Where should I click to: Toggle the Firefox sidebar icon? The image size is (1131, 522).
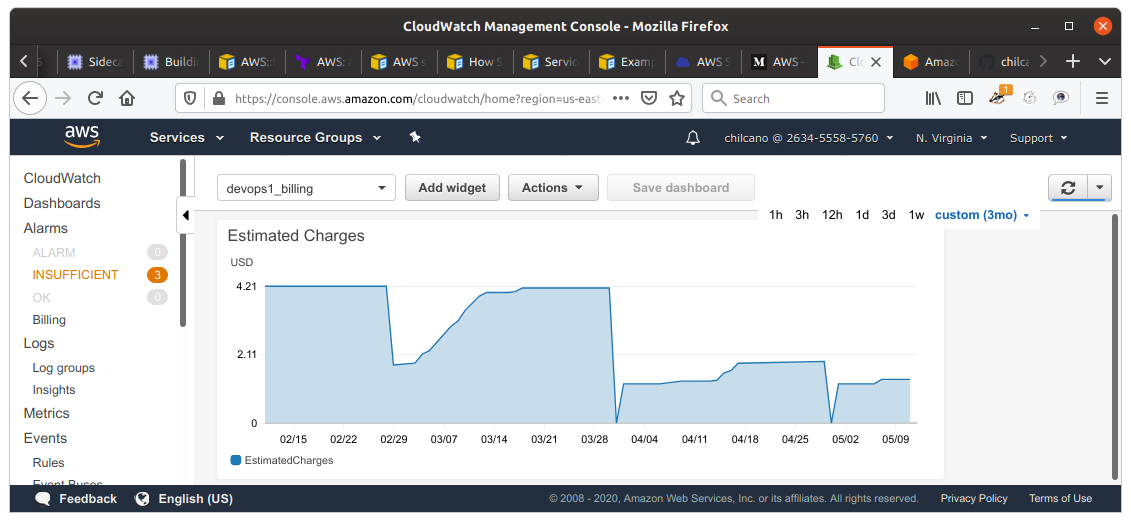click(965, 99)
